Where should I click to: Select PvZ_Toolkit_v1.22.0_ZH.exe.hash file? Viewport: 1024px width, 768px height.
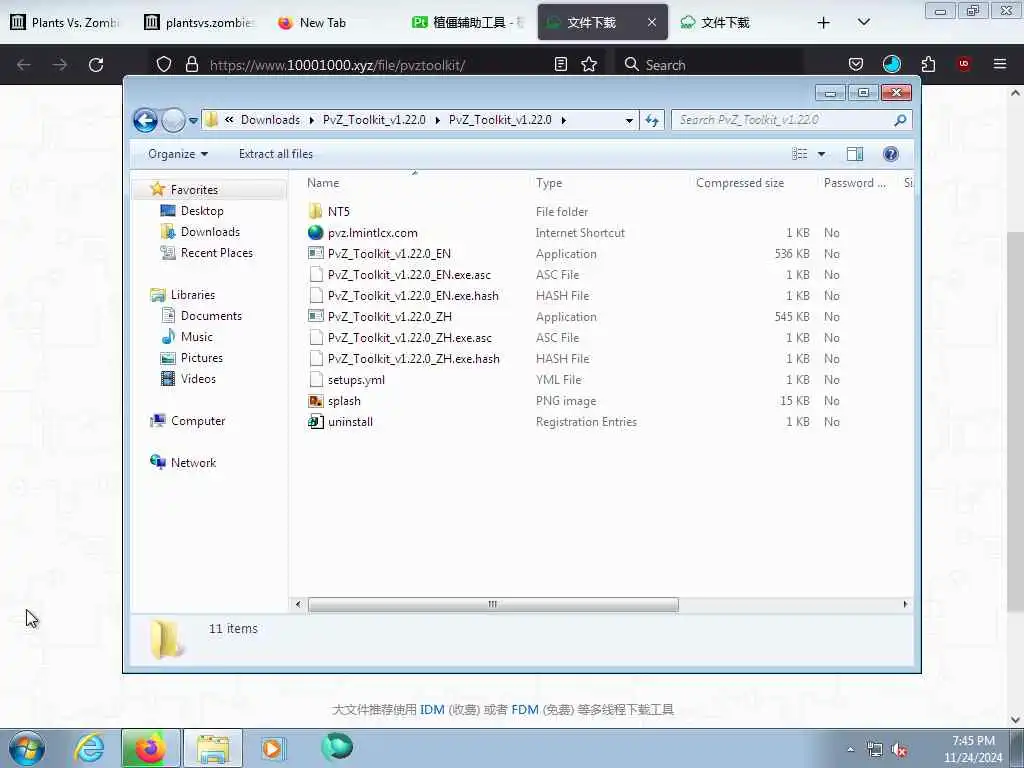point(413,359)
